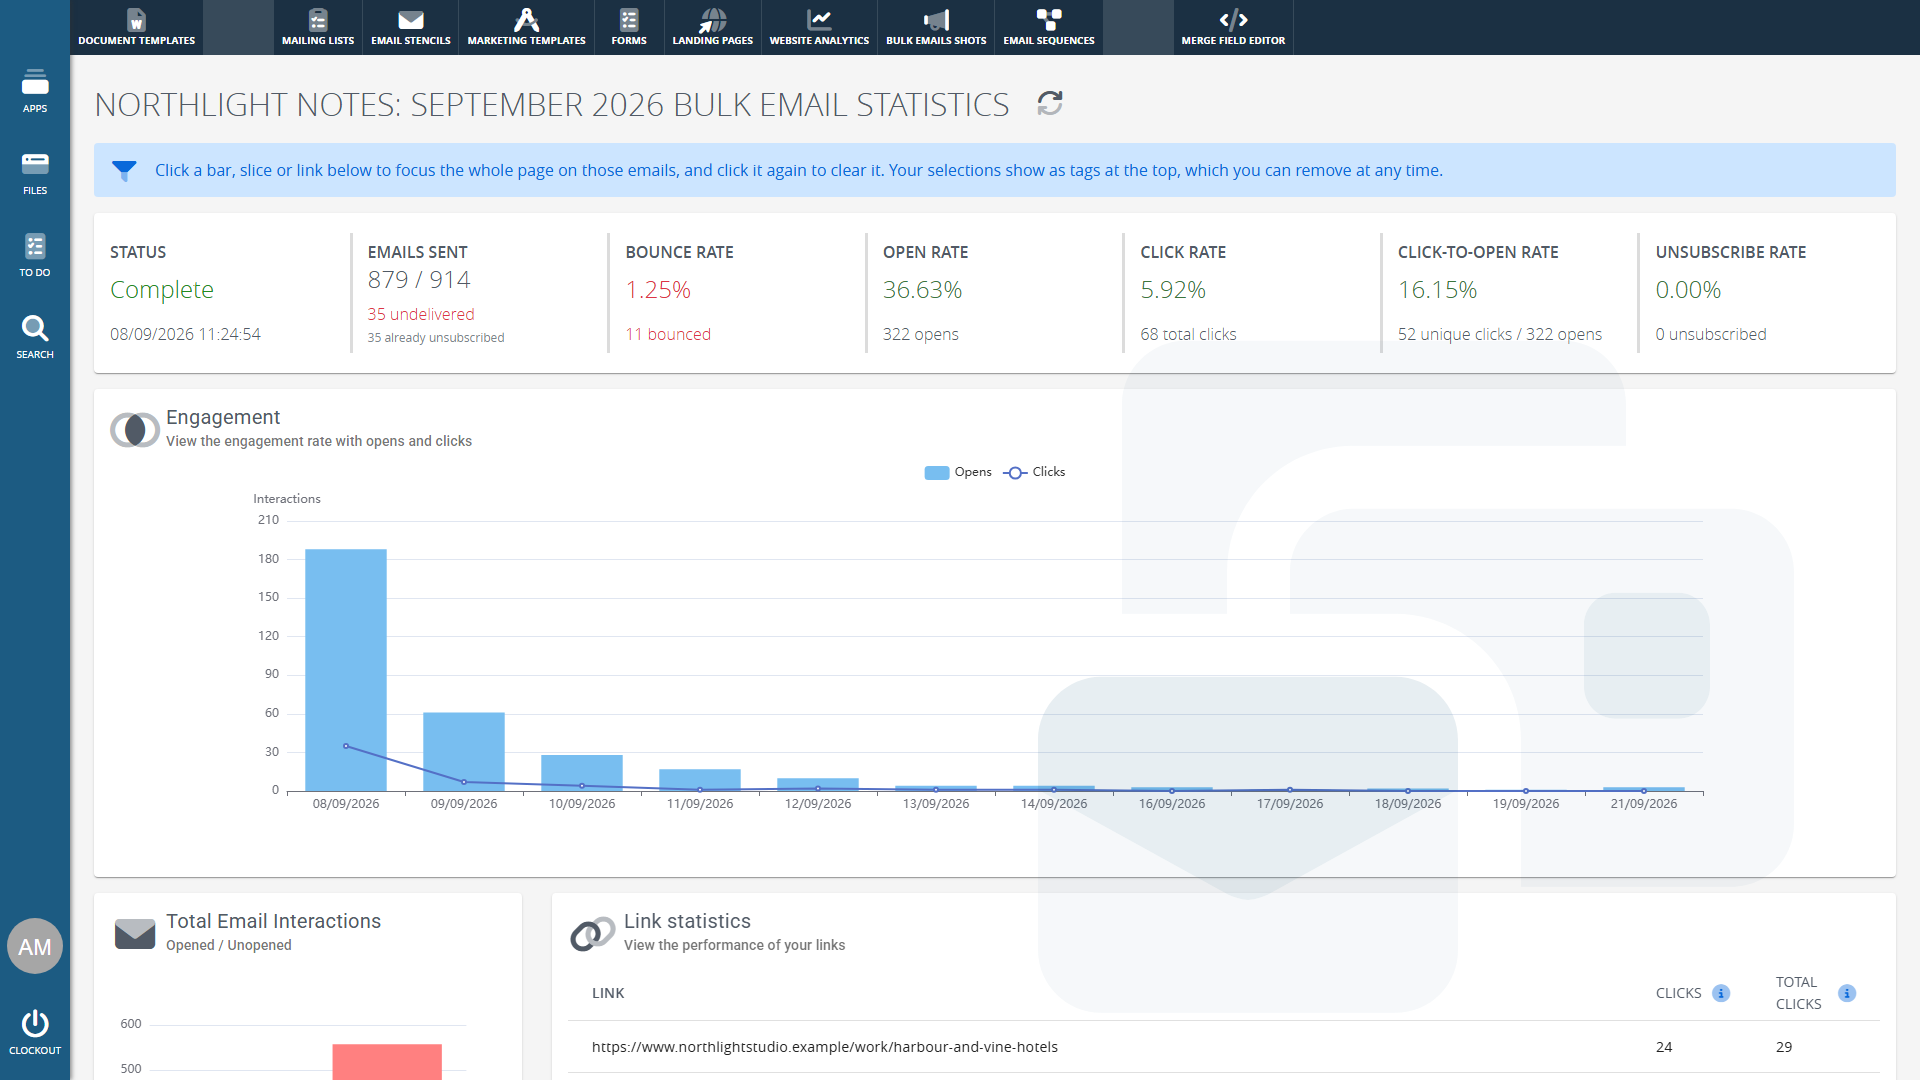Toggle the Opens legend series
This screenshot has height=1080, width=1920.
(958, 472)
